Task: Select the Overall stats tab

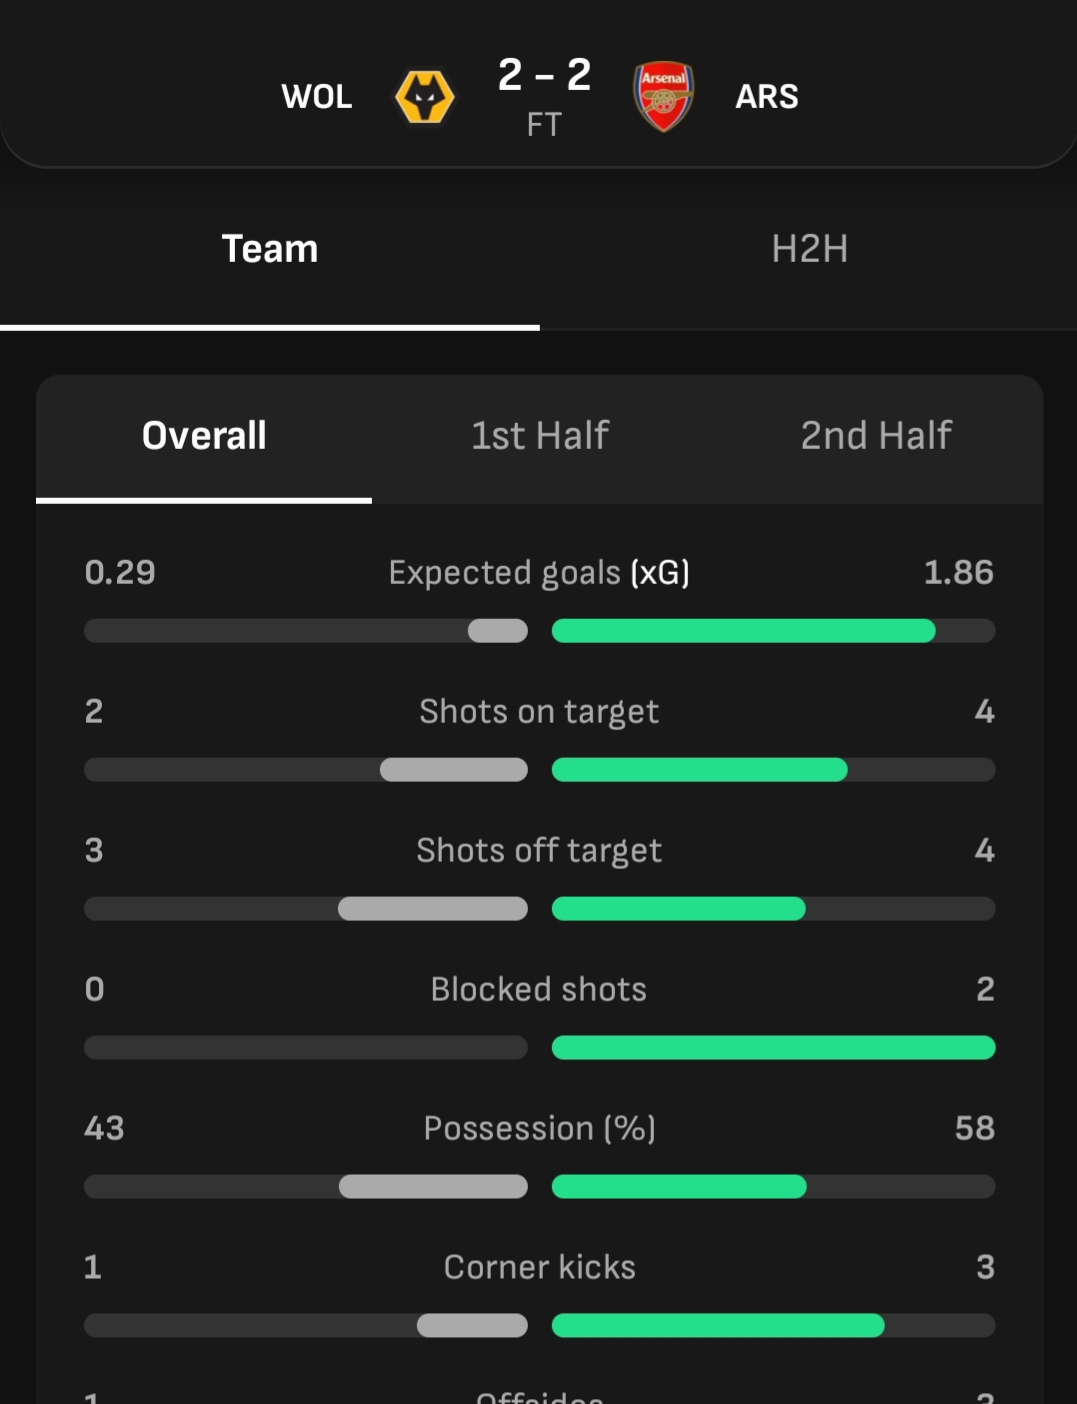Action: [204, 436]
